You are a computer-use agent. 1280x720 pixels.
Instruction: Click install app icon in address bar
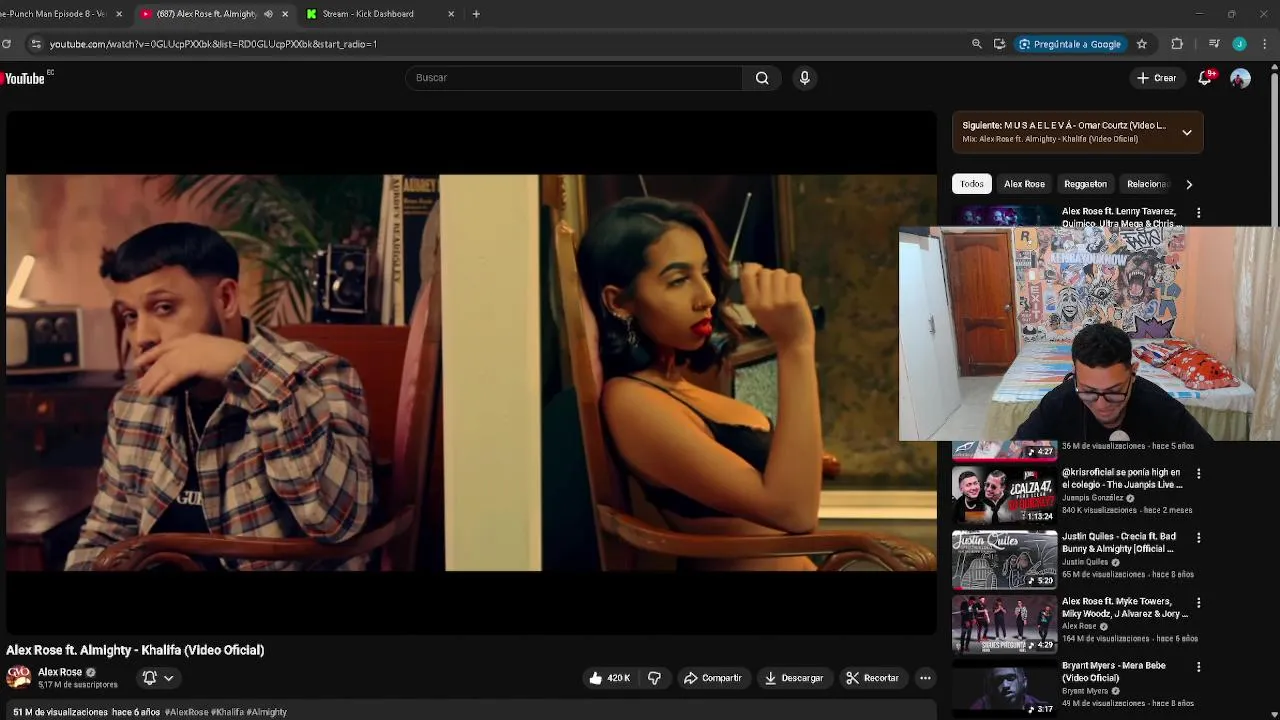pos(999,44)
